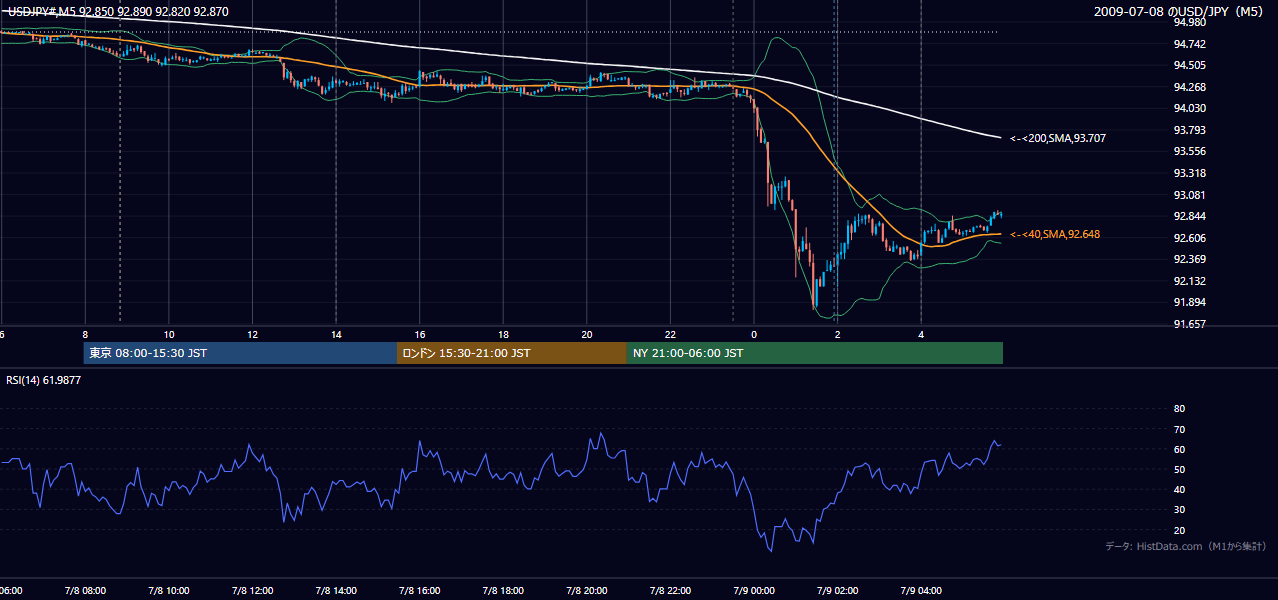Click the 200 SMA 93.707 label
This screenshot has height=600, width=1278.
(x=1058, y=138)
